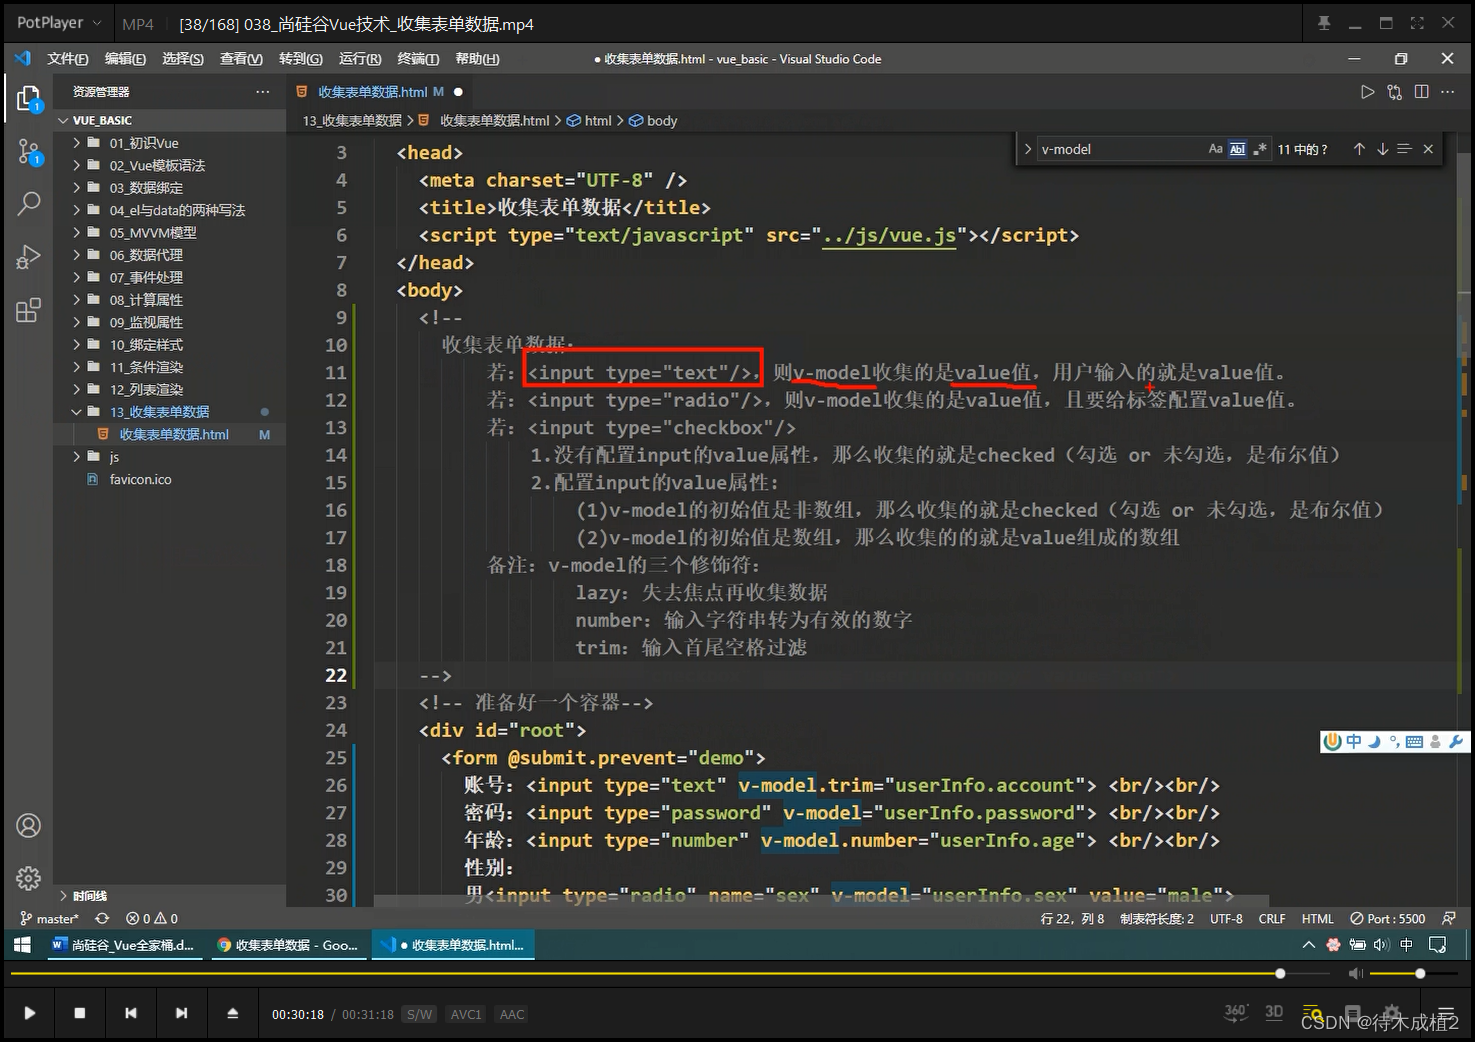Viewport: 1475px width, 1042px height.
Task: Click the PotPlayer Stop button
Action: point(80,1013)
